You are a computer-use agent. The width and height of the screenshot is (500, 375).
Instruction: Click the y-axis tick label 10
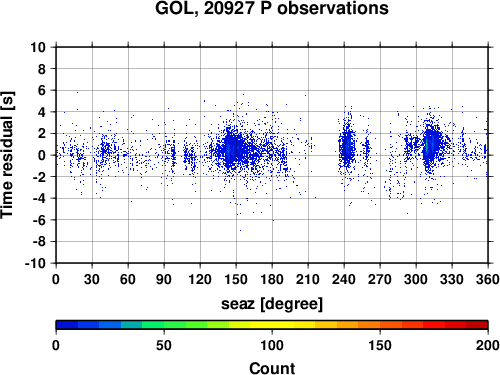pyautogui.click(x=38, y=47)
